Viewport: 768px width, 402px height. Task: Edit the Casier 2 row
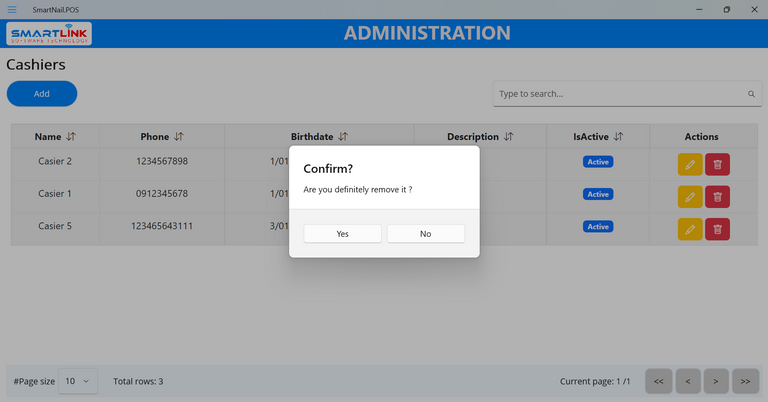[690, 162]
